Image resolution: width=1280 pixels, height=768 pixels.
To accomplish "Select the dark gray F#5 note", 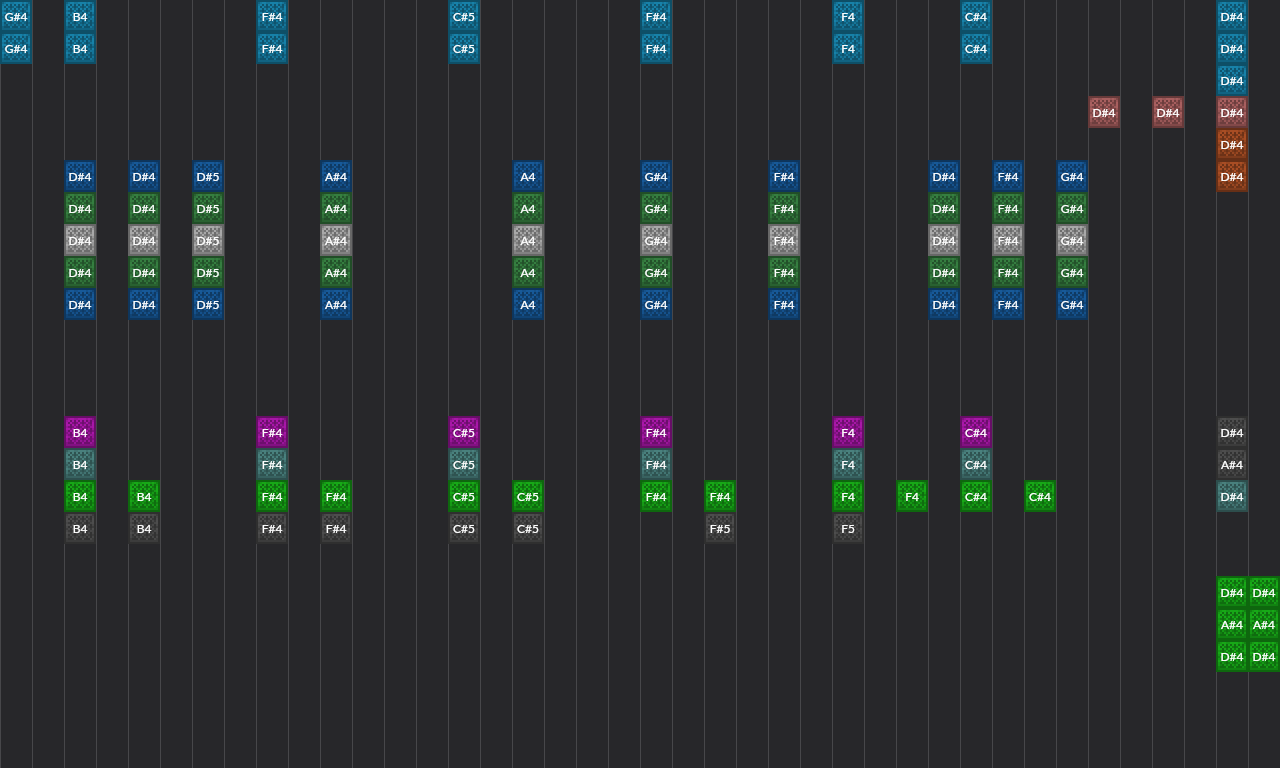I will pyautogui.click(x=720, y=529).
